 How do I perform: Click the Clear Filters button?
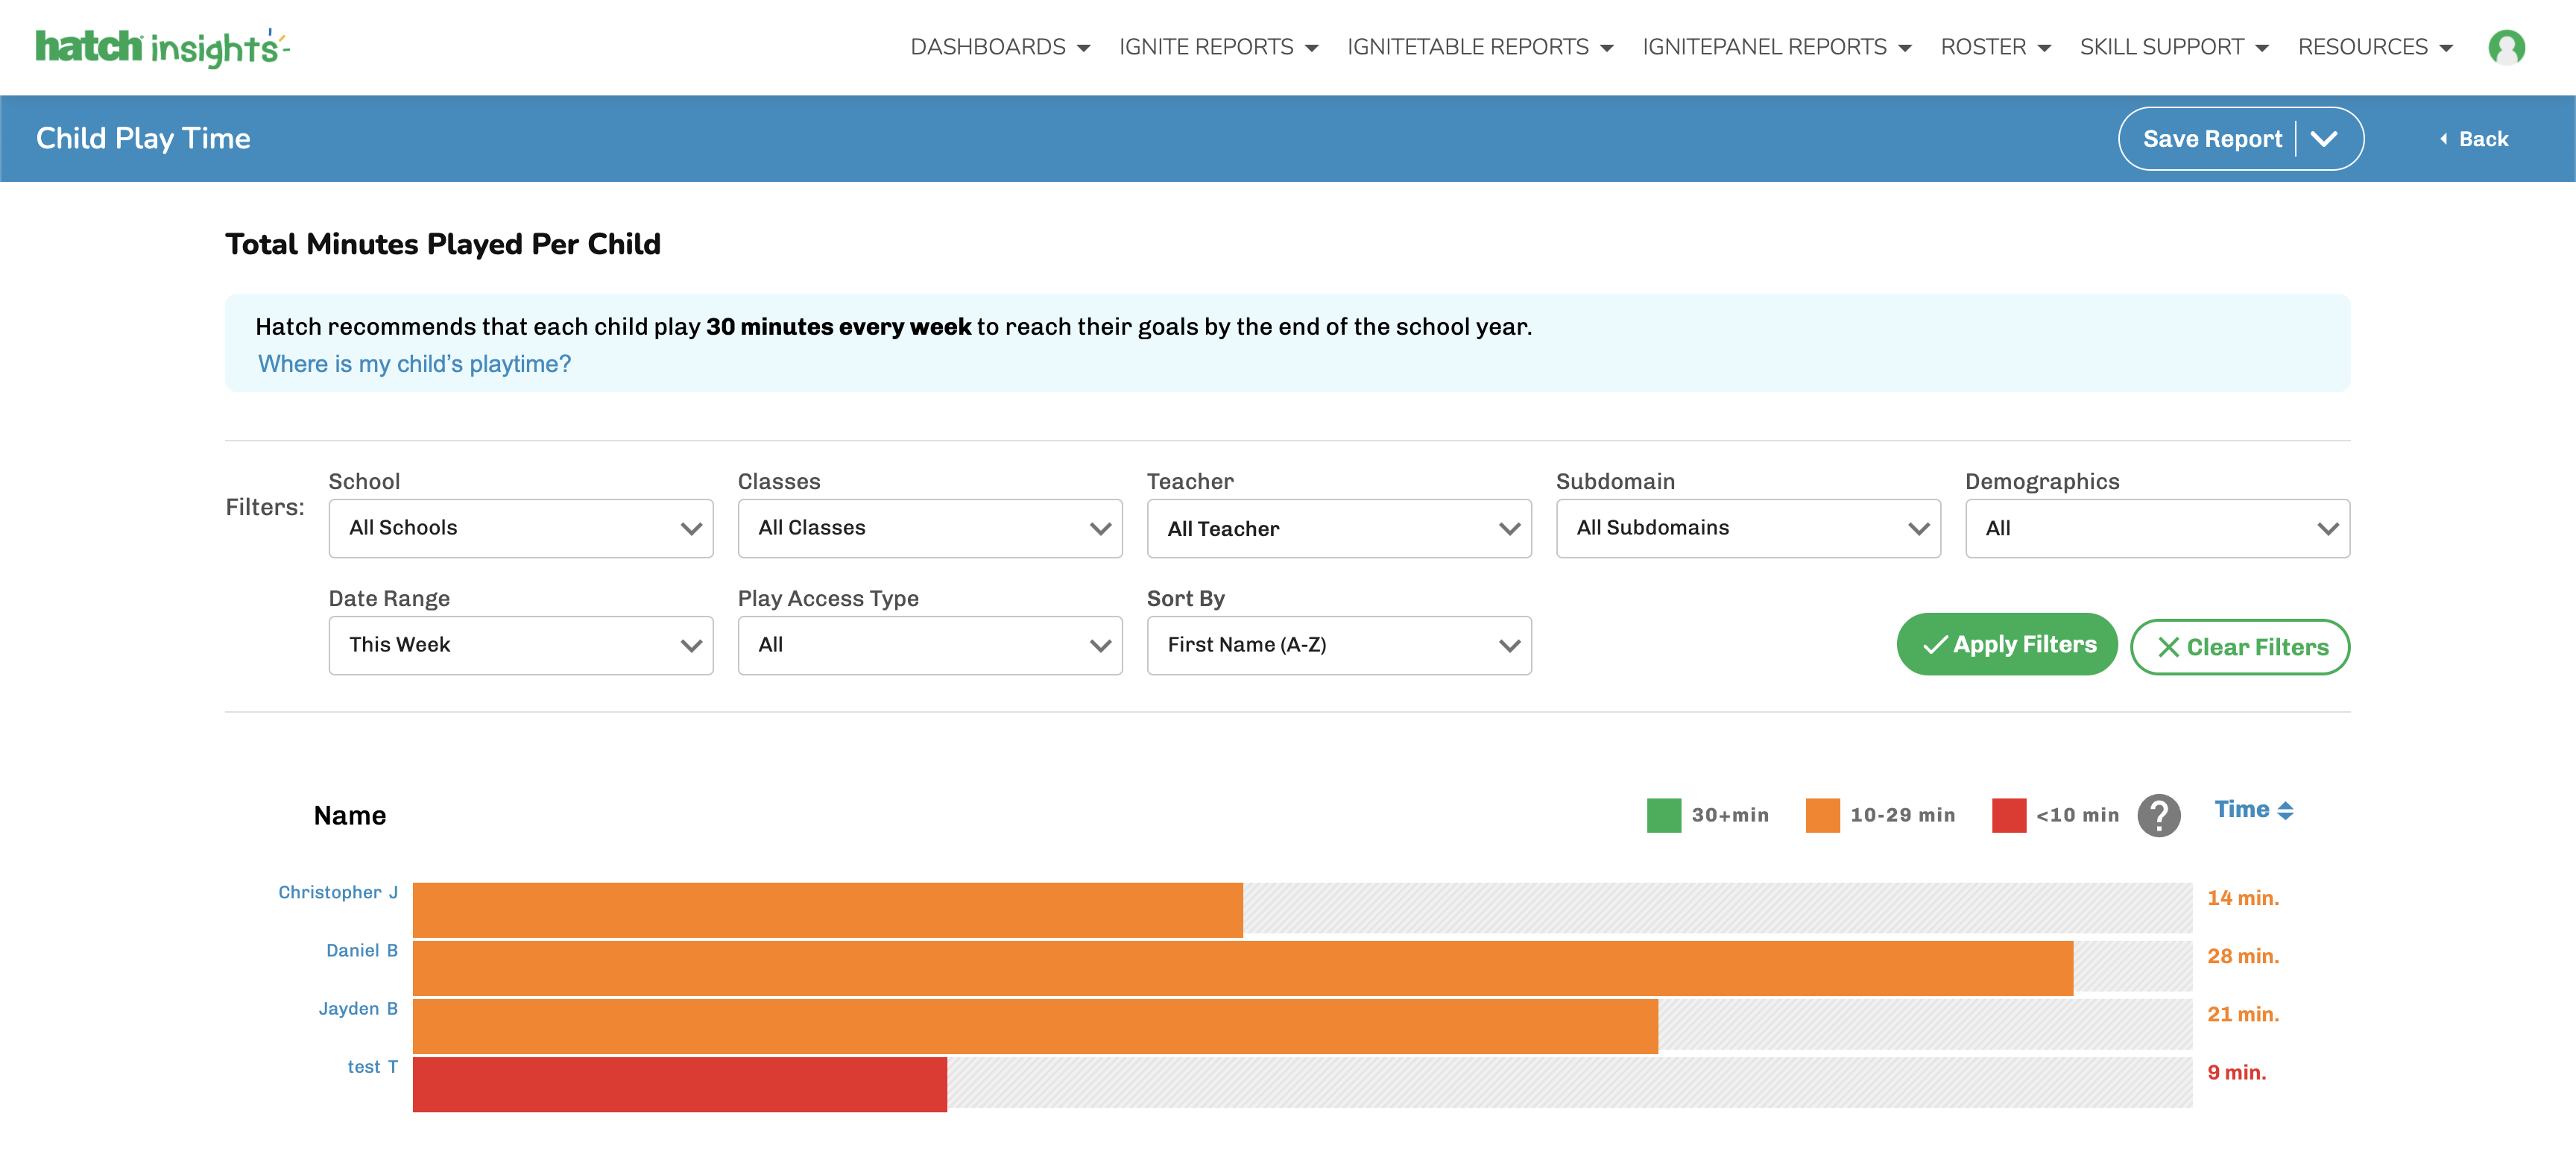(2240, 647)
